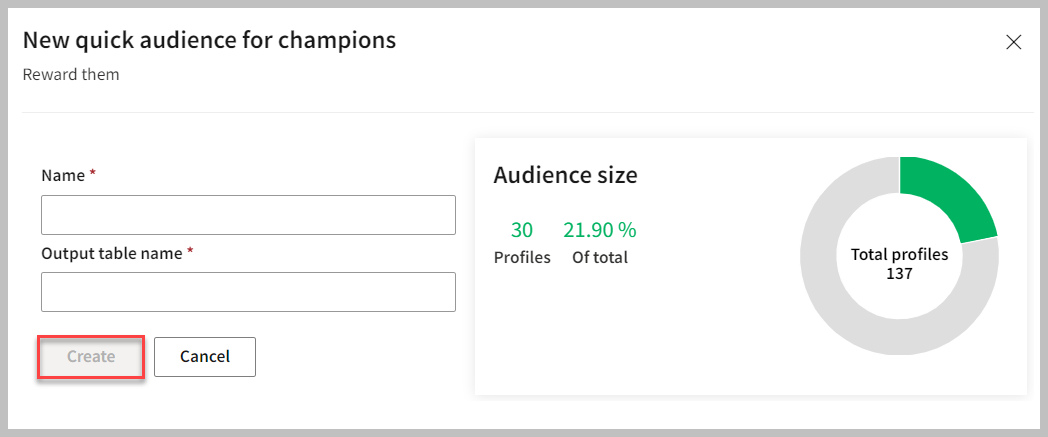Click the 21.90 % Of total value
Screen dimensions: 1048x437
pyautogui.click(x=600, y=230)
